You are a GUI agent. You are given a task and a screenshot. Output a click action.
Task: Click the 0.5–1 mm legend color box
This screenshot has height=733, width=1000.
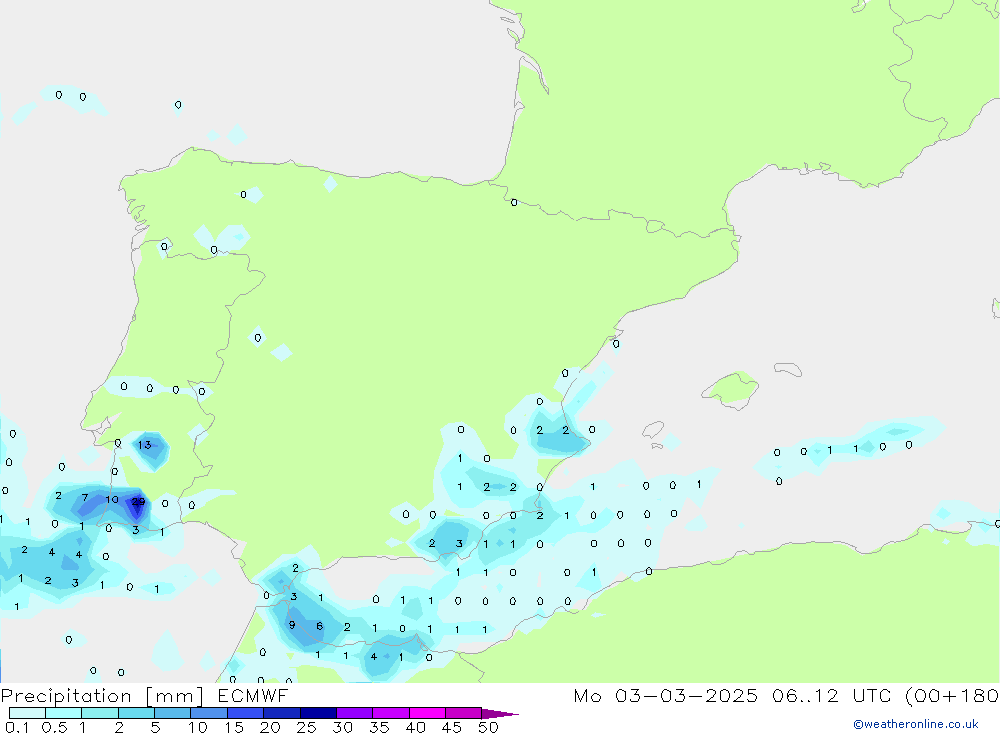pyautogui.click(x=64, y=713)
